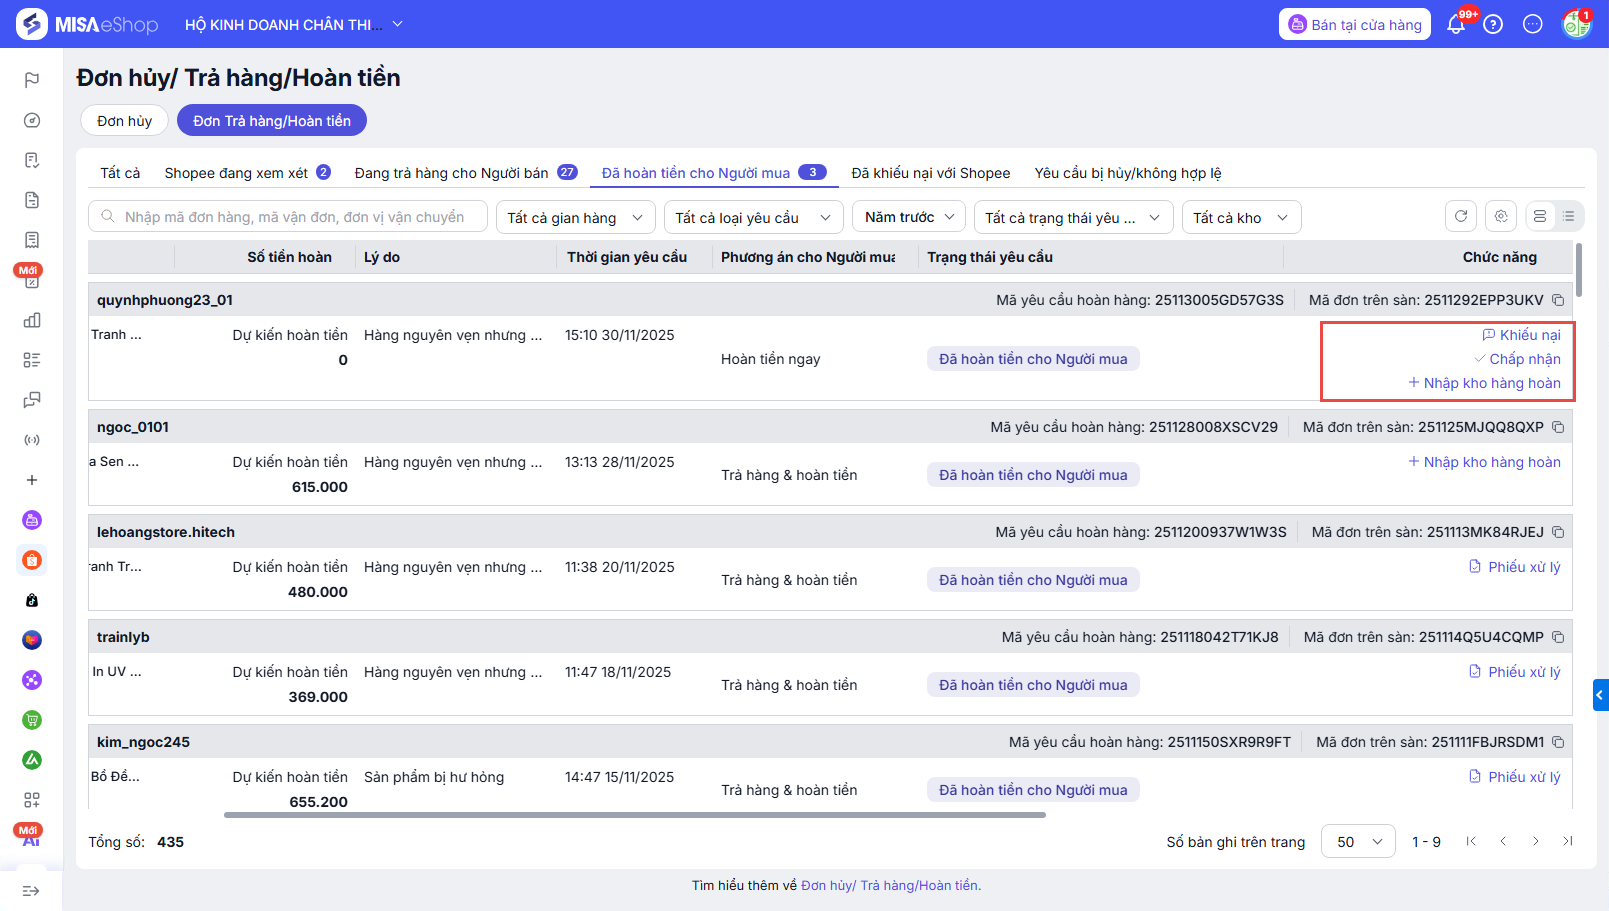Click 'Chấp nhận' for quynhphuong23_01 order
This screenshot has height=911, width=1609.
click(x=1517, y=359)
